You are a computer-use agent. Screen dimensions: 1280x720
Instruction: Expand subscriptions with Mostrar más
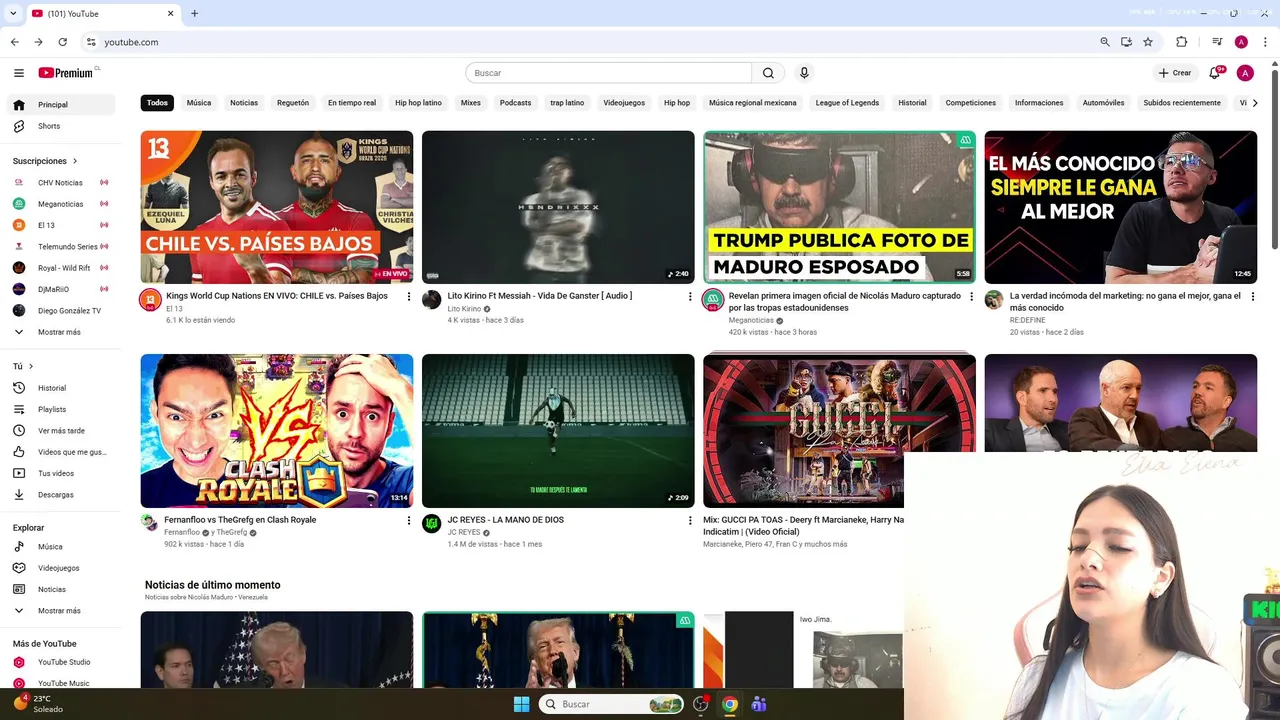point(60,332)
